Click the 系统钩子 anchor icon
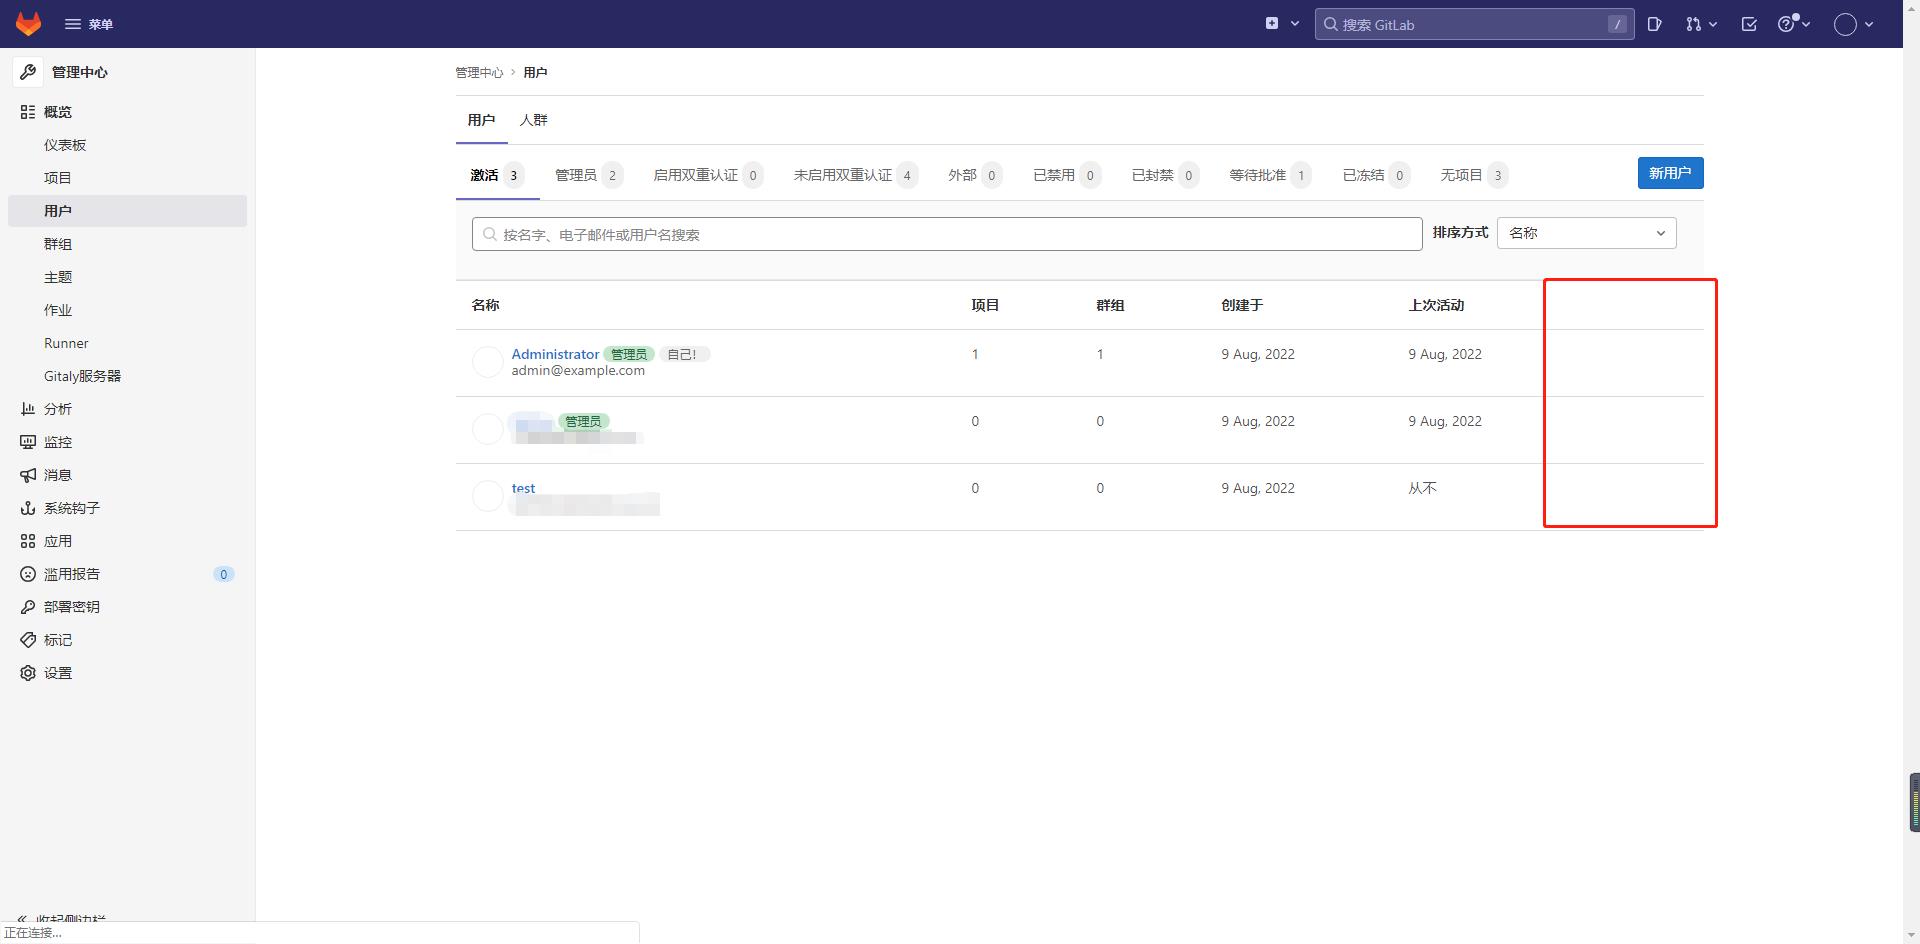 [28, 508]
